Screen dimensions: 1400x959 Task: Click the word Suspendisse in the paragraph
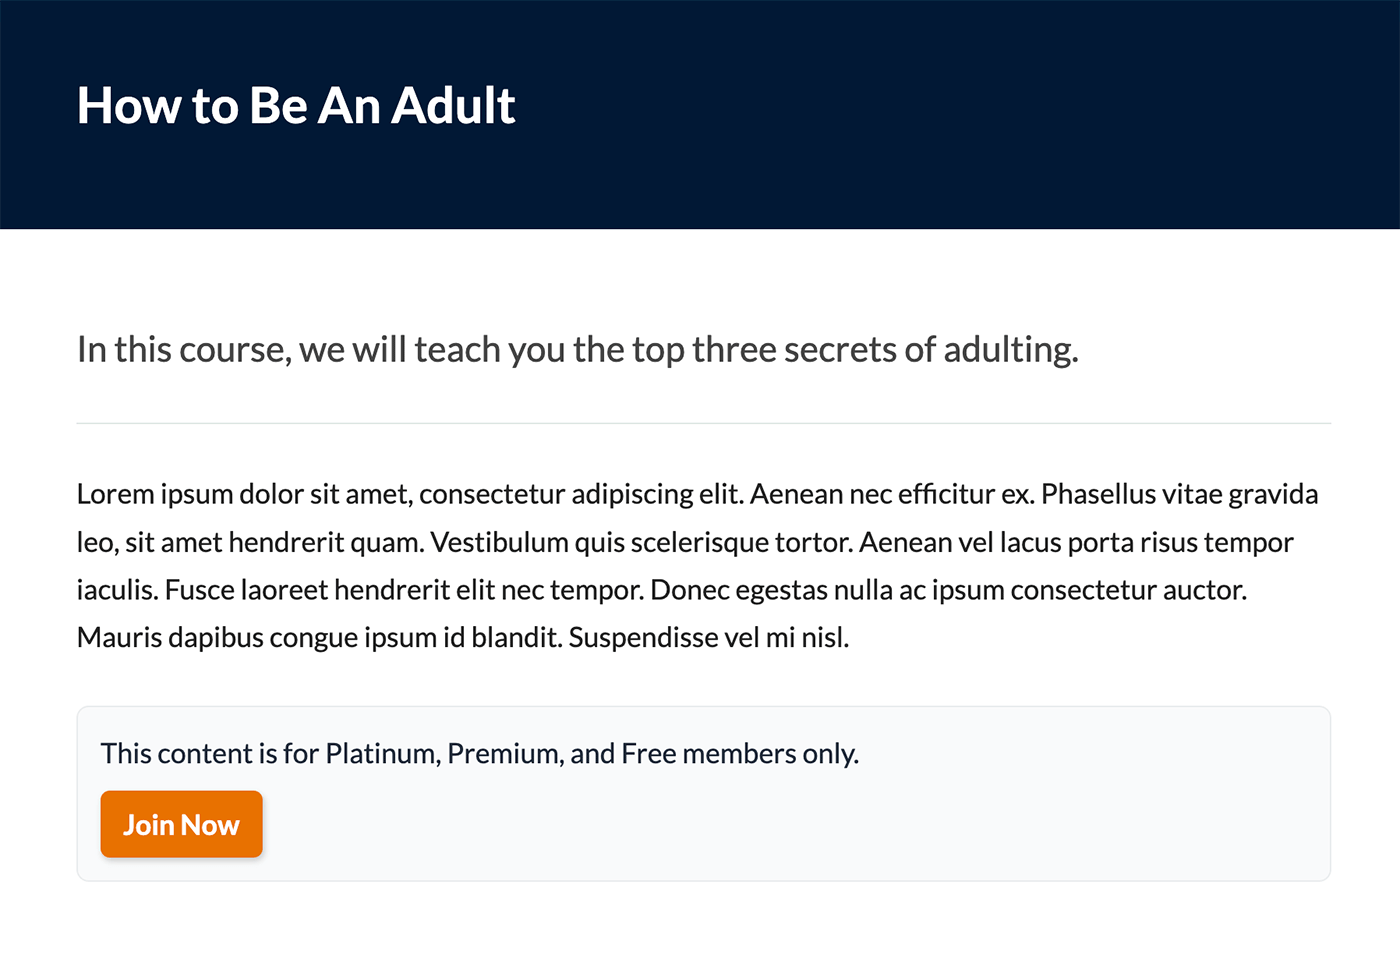[x=643, y=636]
